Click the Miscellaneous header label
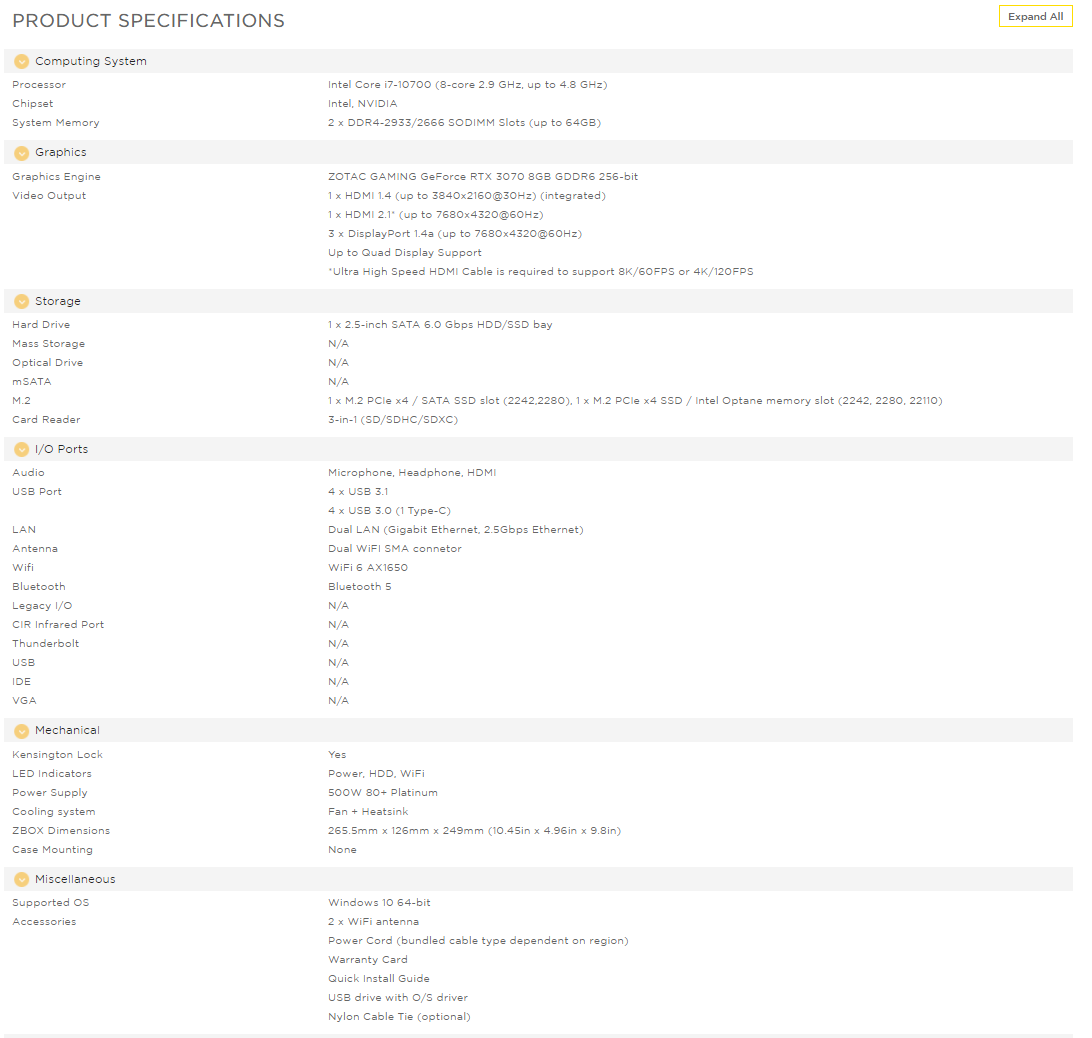The height and width of the screenshot is (1038, 1092). pyautogui.click(x=75, y=879)
